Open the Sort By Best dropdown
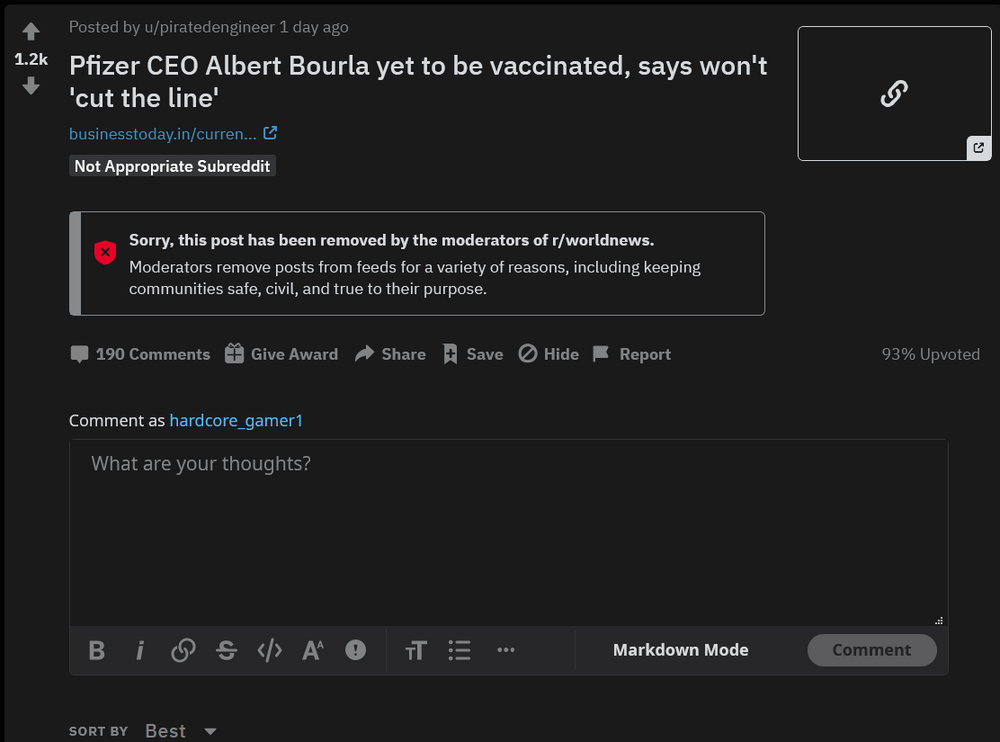Screen dimensions: 1000x742 point(180,731)
